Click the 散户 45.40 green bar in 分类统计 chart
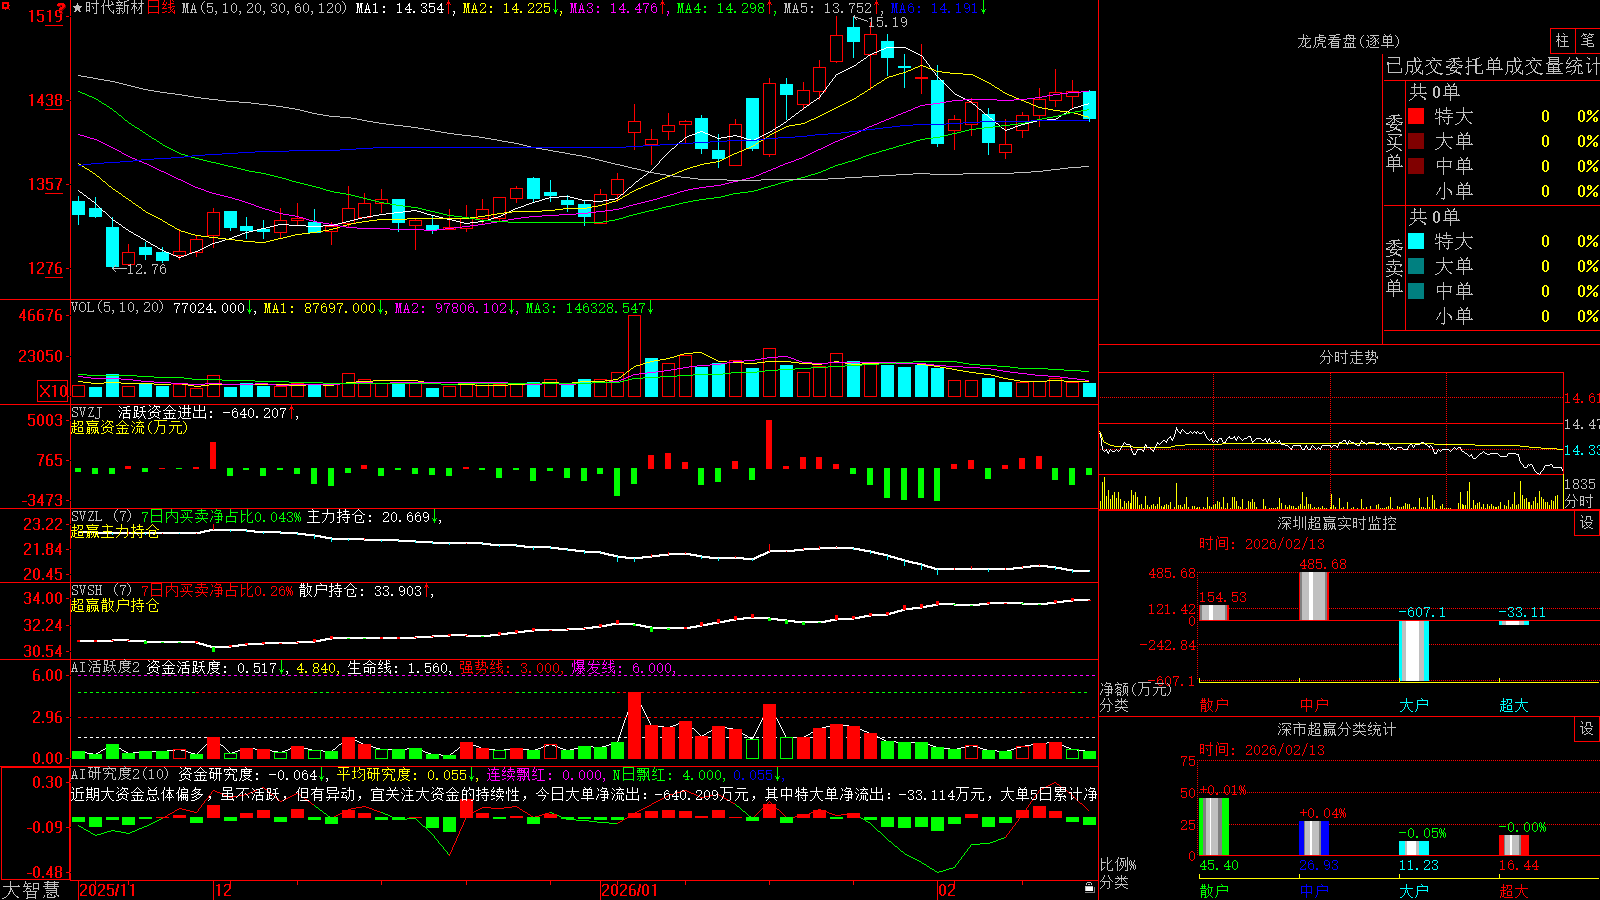Screen dimensions: 1600x900 tap(1214, 827)
